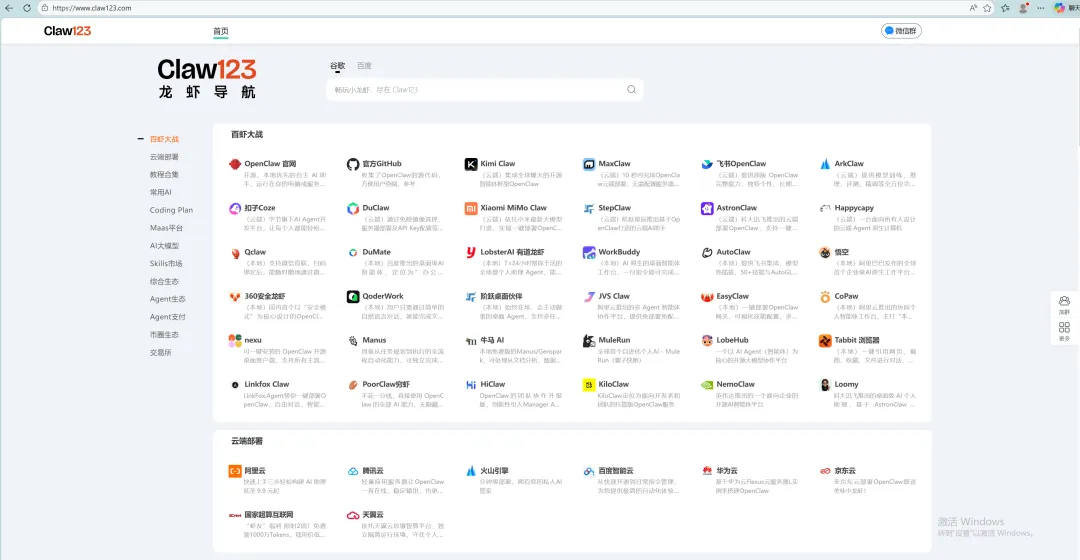Open the OpenClaw 官网 lobster icon

[235, 164]
